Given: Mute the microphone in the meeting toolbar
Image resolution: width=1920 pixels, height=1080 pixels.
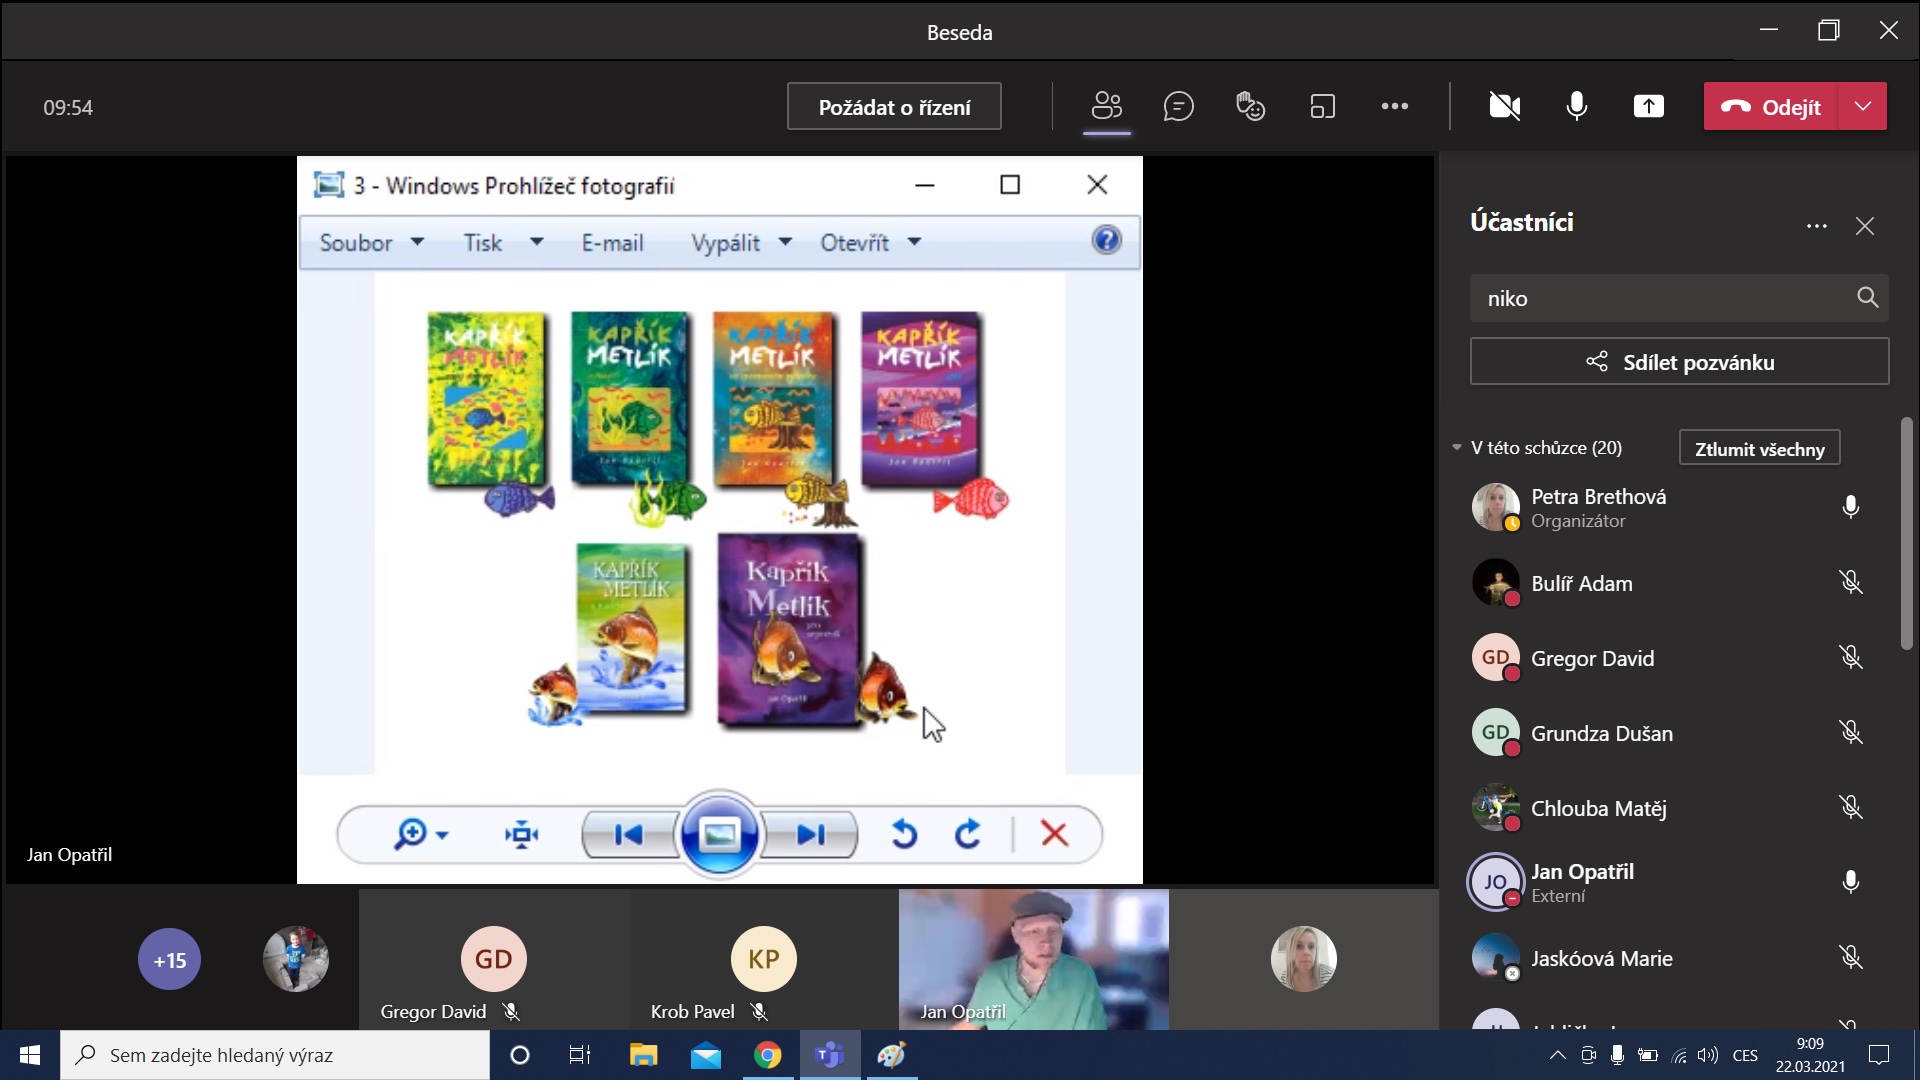Looking at the screenshot, I should point(1576,106).
